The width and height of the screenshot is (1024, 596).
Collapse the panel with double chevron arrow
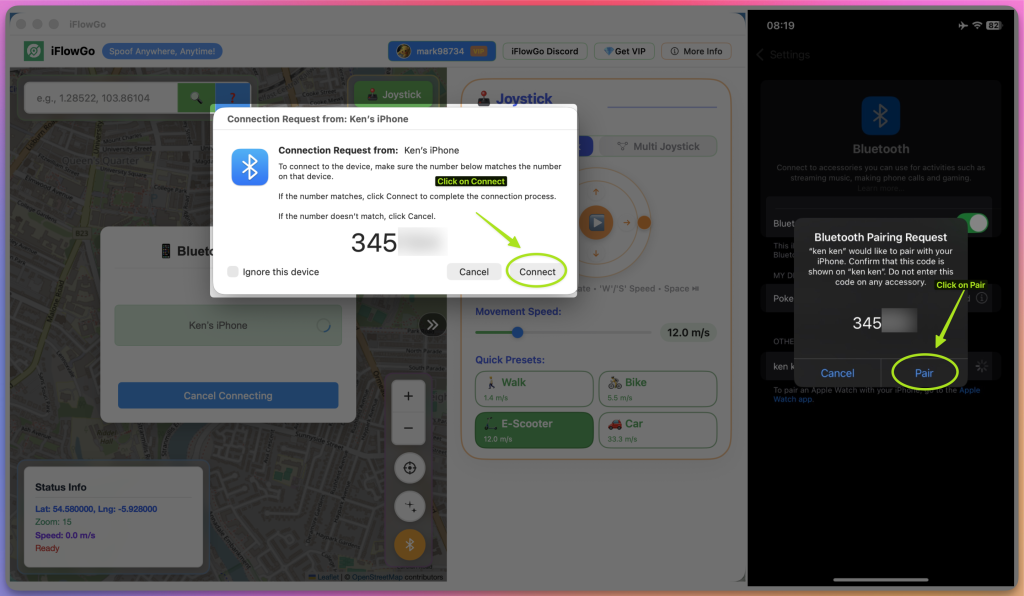[432, 324]
